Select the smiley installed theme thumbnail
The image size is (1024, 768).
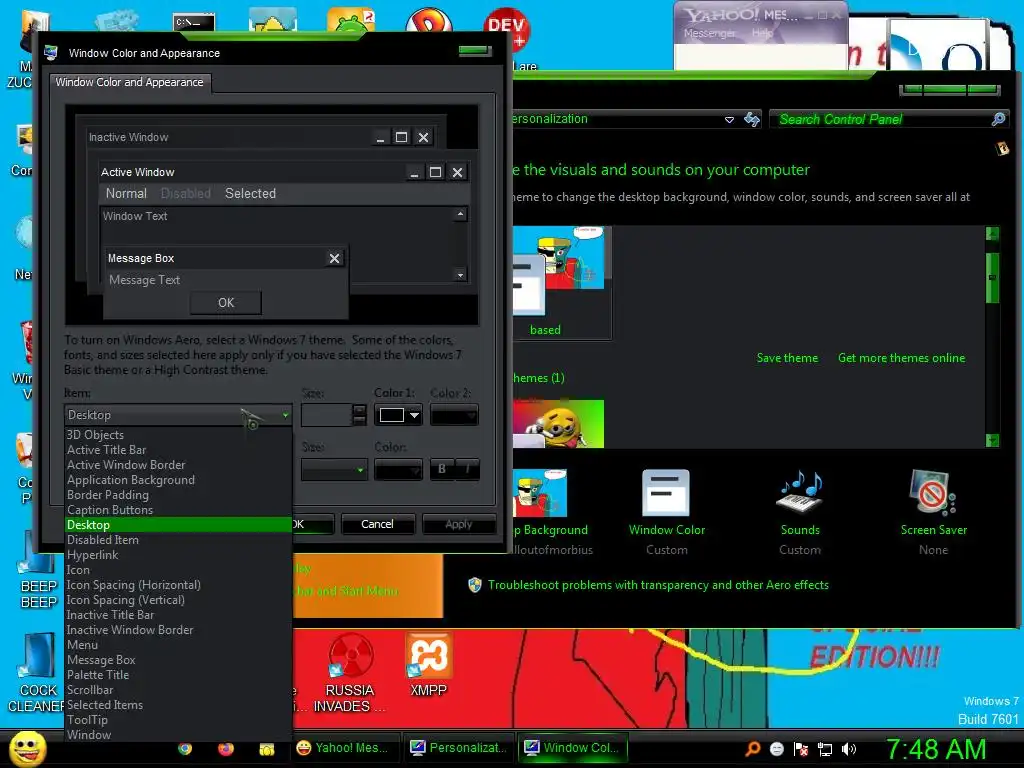click(559, 424)
